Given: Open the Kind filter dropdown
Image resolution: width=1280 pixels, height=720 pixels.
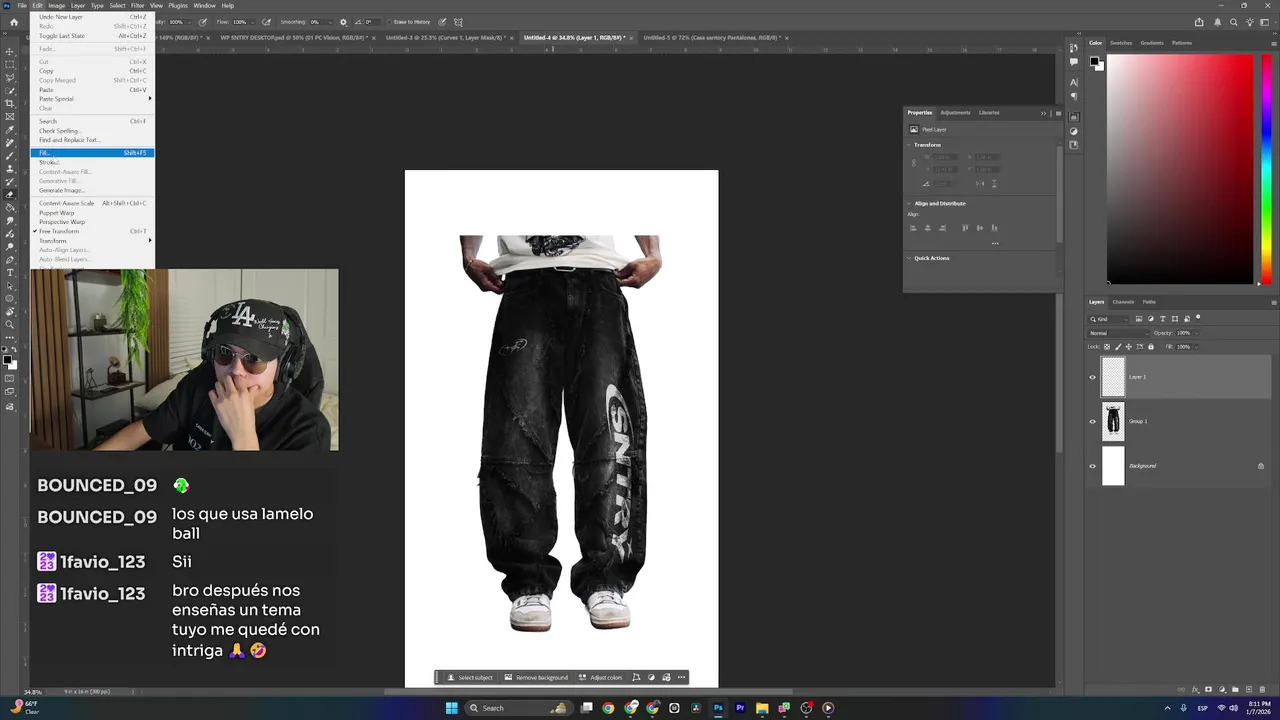Looking at the screenshot, I should pos(1109,319).
